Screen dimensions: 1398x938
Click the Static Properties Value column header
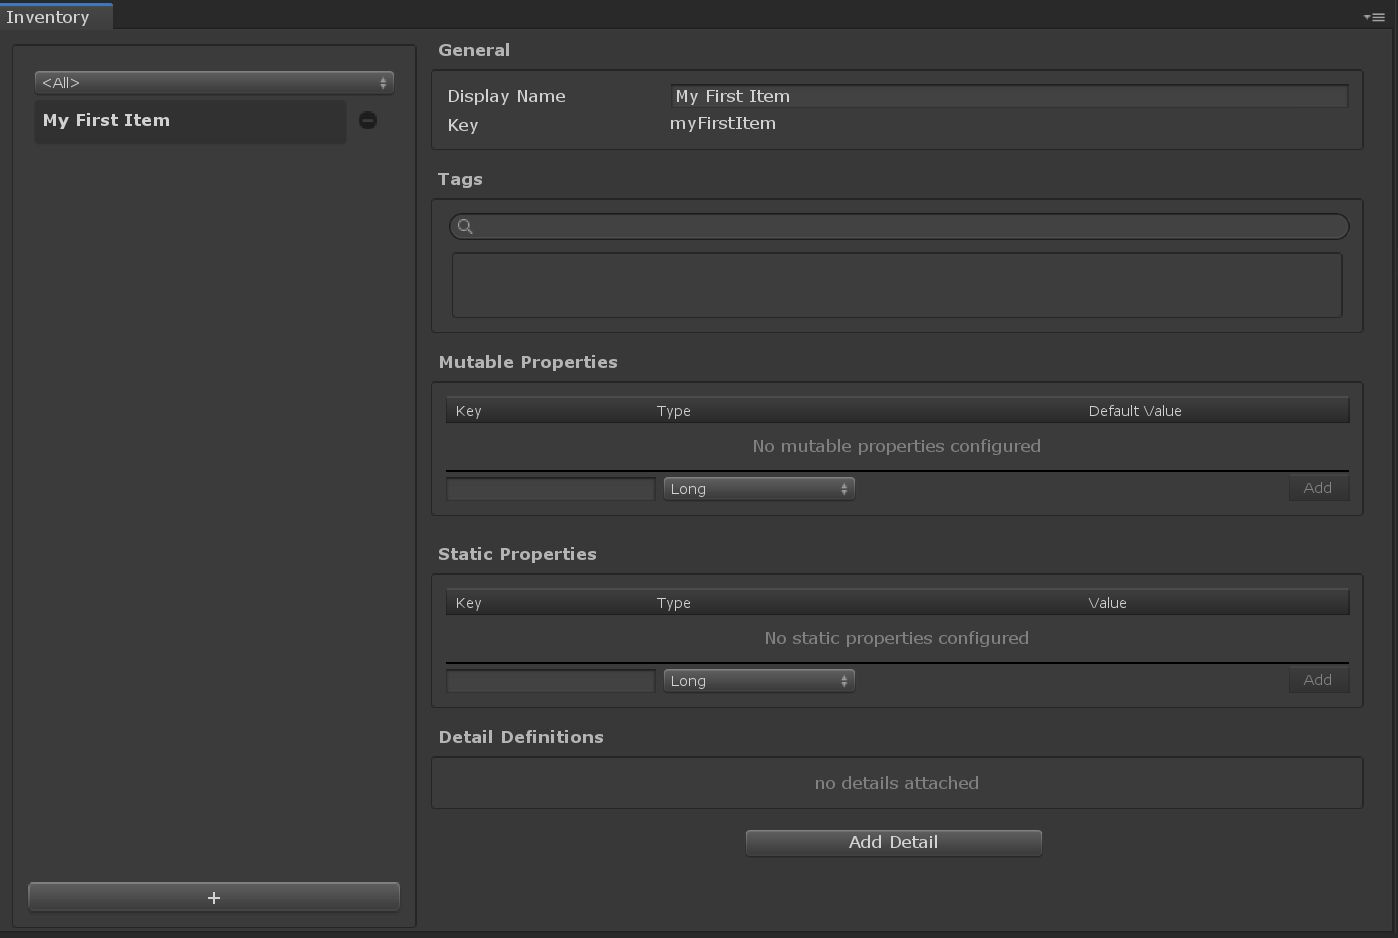coord(1107,603)
